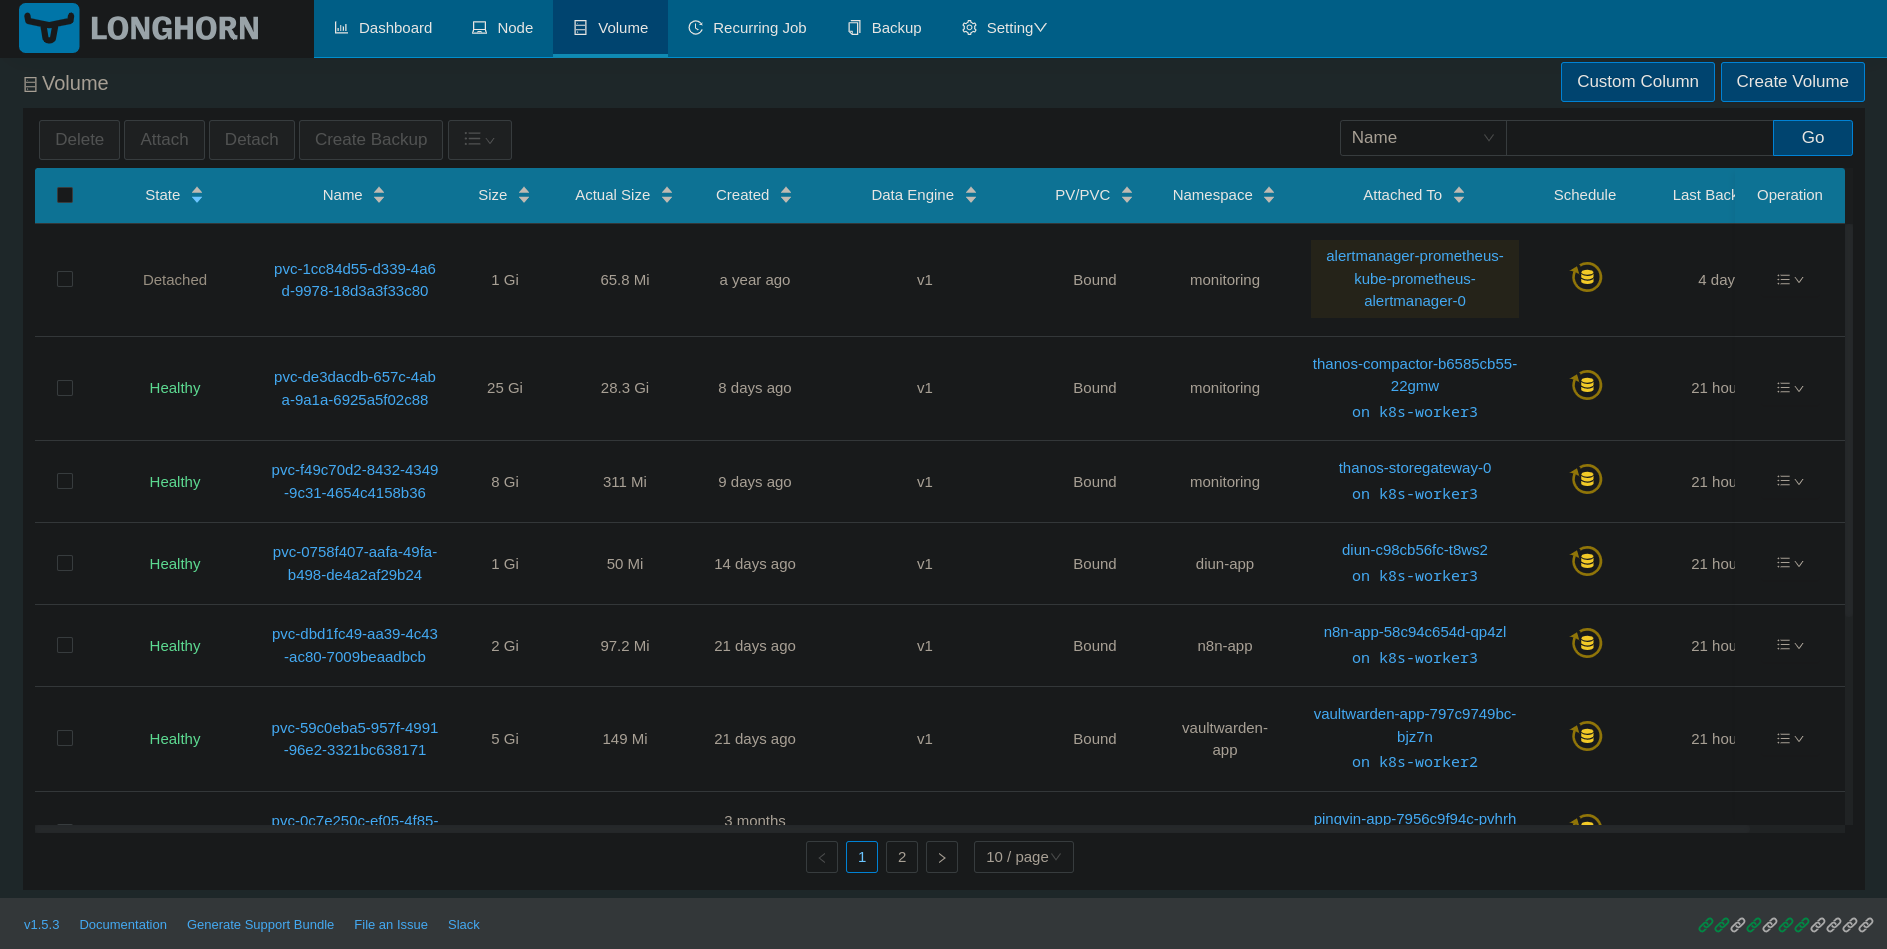Open operation menu for diun-app volume
This screenshot has width=1887, height=949.
[x=1790, y=564]
